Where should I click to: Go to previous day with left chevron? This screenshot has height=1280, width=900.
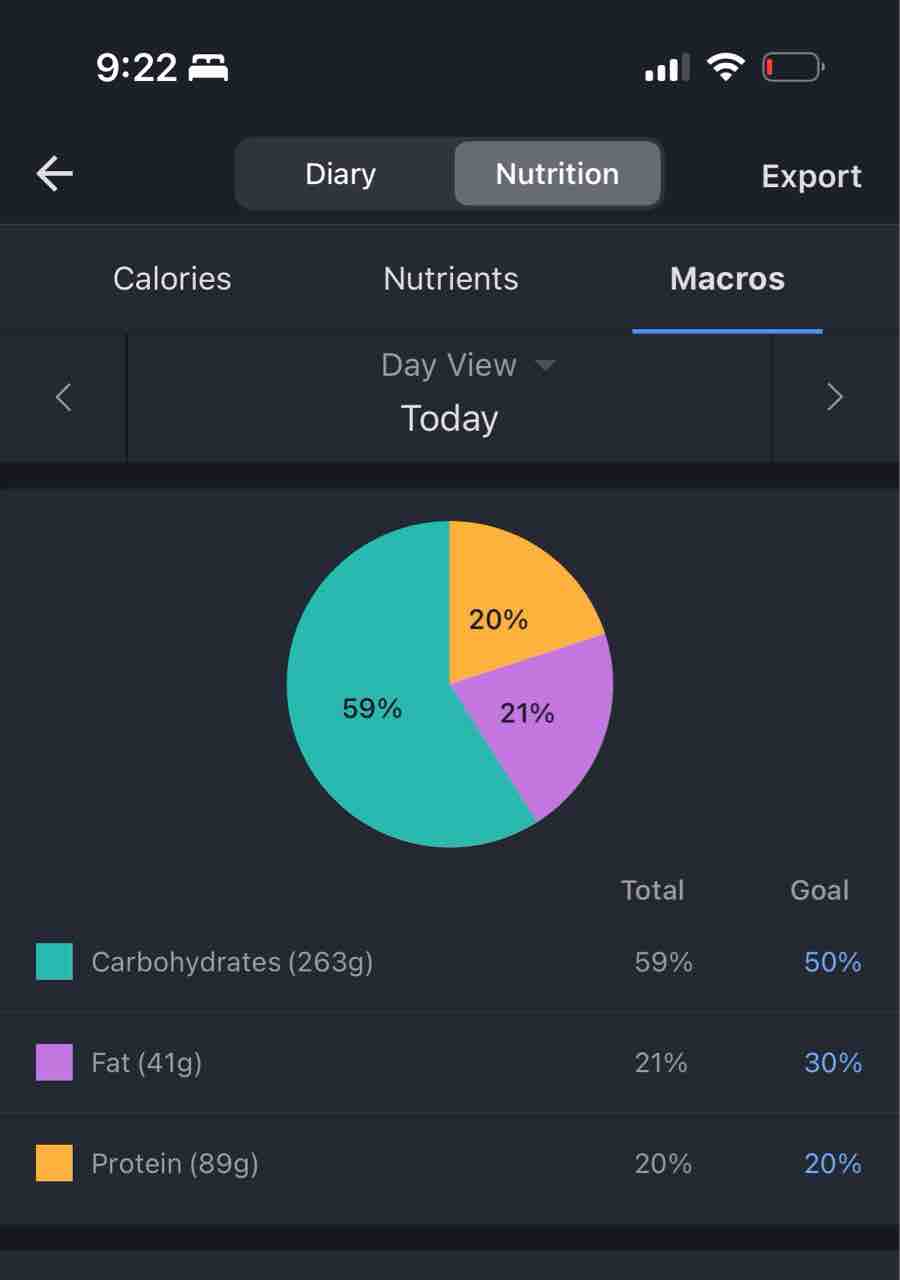(63, 397)
